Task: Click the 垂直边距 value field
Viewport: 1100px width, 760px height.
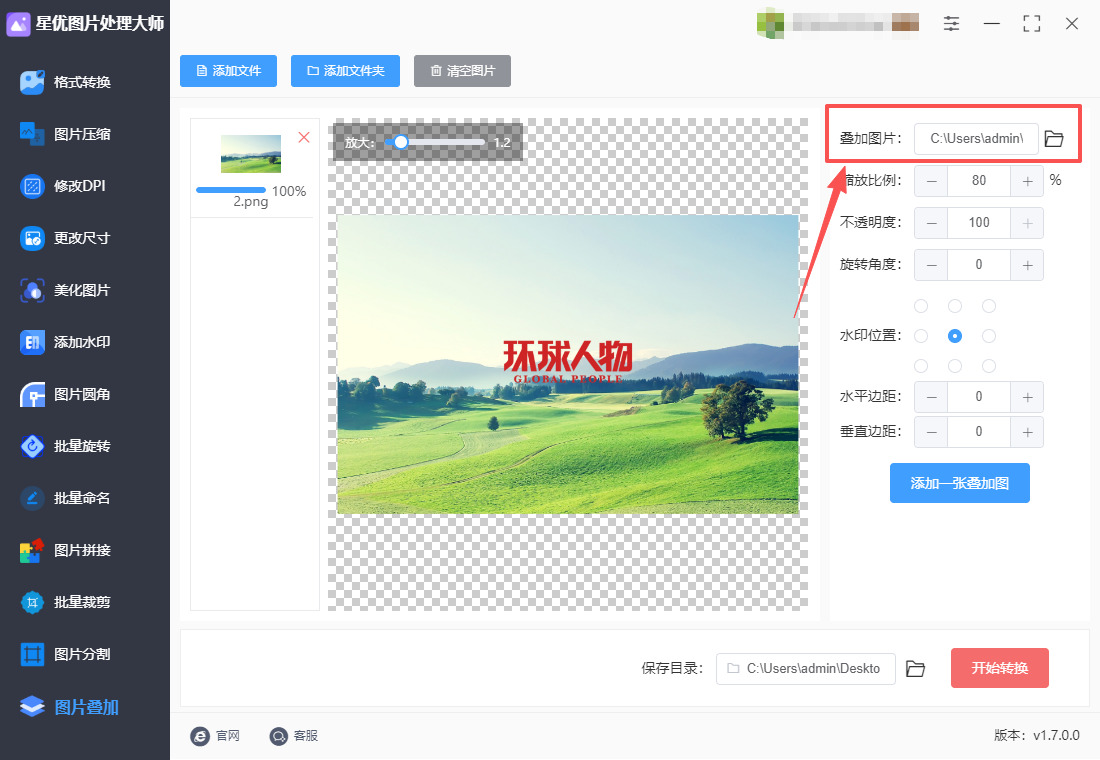Action: click(979, 432)
